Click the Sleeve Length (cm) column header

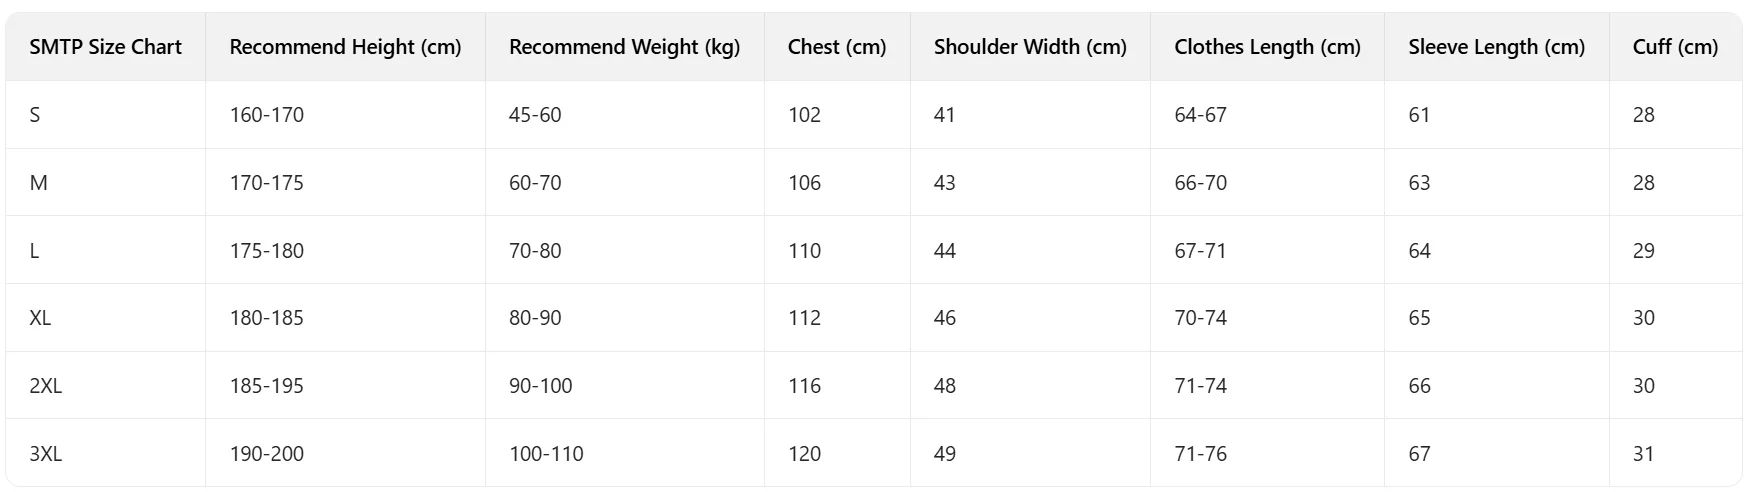click(x=1496, y=47)
